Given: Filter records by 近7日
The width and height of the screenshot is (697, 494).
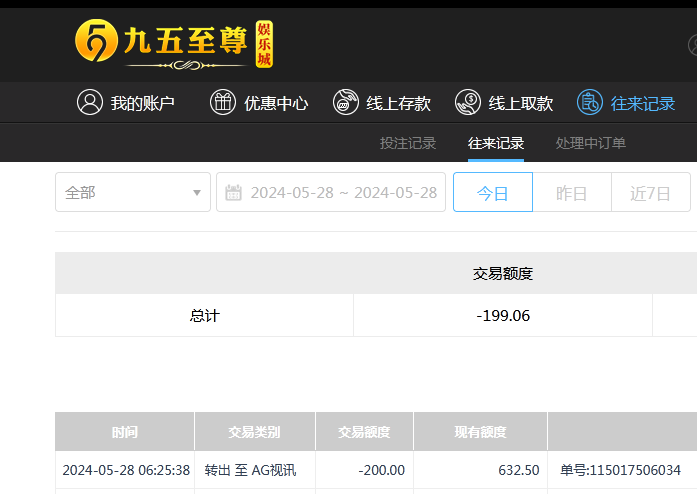Looking at the screenshot, I should (x=651, y=192).
